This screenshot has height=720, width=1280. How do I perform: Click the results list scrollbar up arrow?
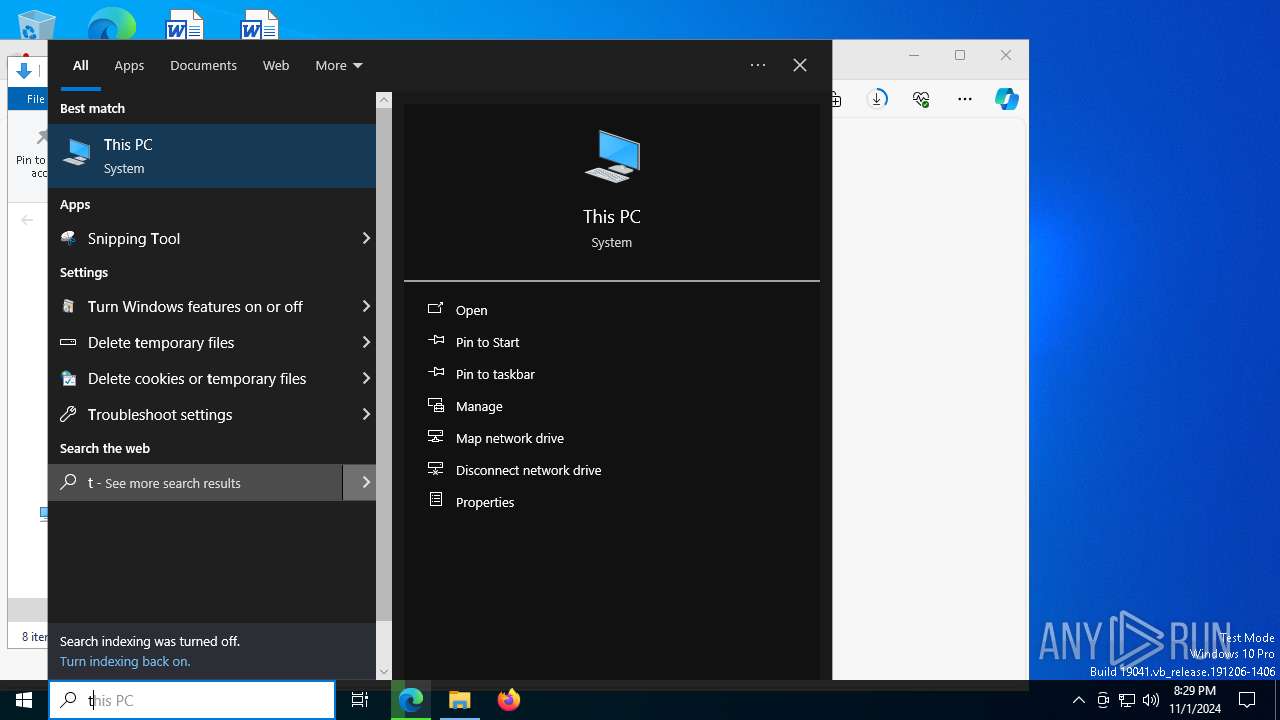click(384, 100)
